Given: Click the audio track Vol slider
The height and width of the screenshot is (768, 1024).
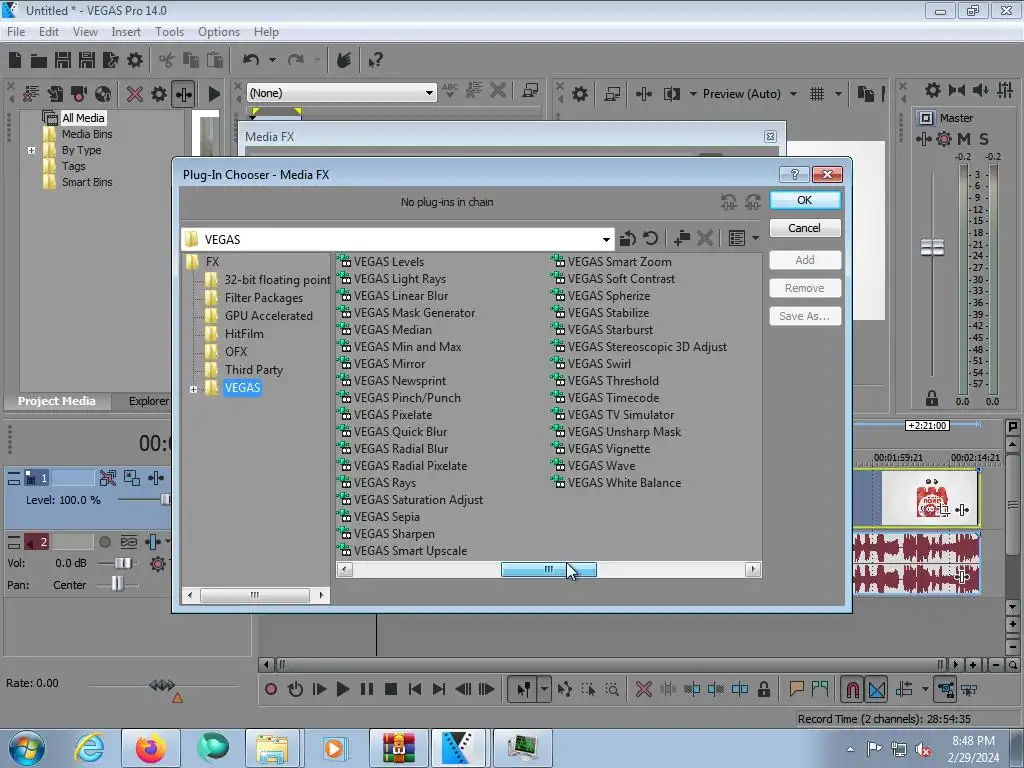Looking at the screenshot, I should pos(123,563).
